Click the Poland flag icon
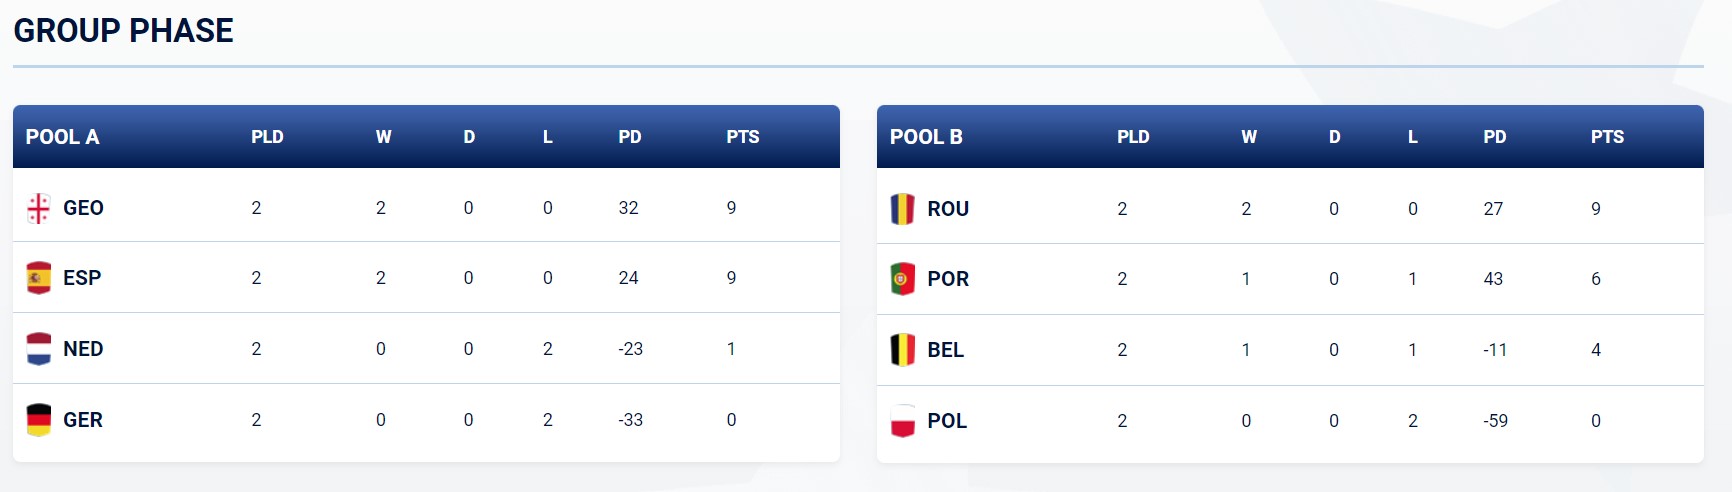This screenshot has height=492, width=1732. (902, 421)
